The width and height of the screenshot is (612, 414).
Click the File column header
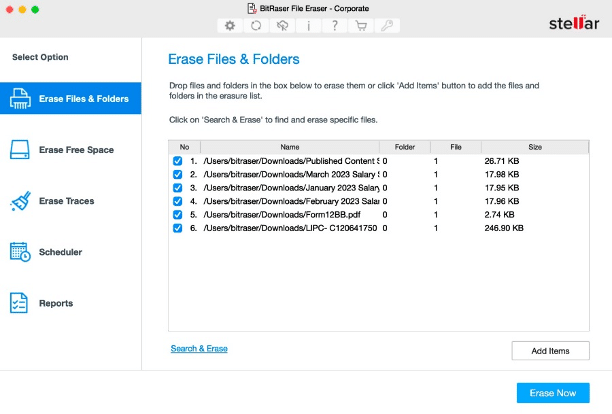coord(456,147)
